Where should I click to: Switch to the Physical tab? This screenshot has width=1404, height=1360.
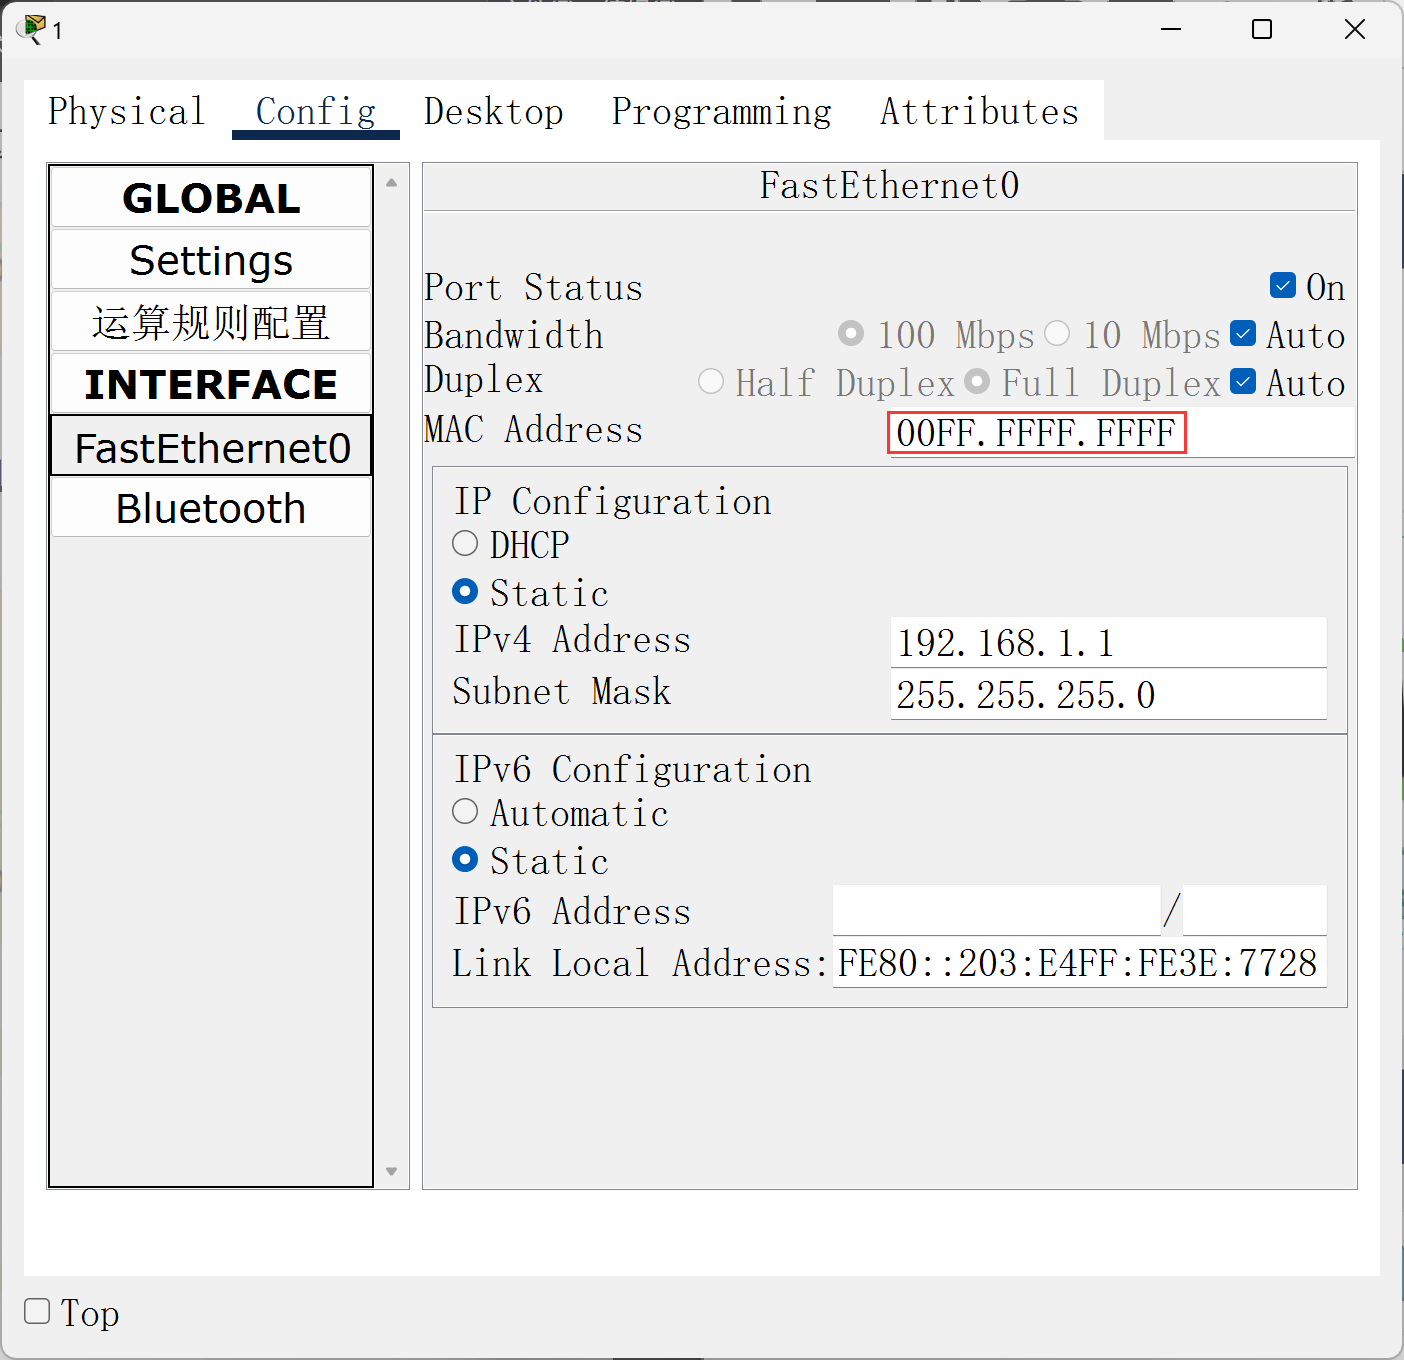click(126, 111)
